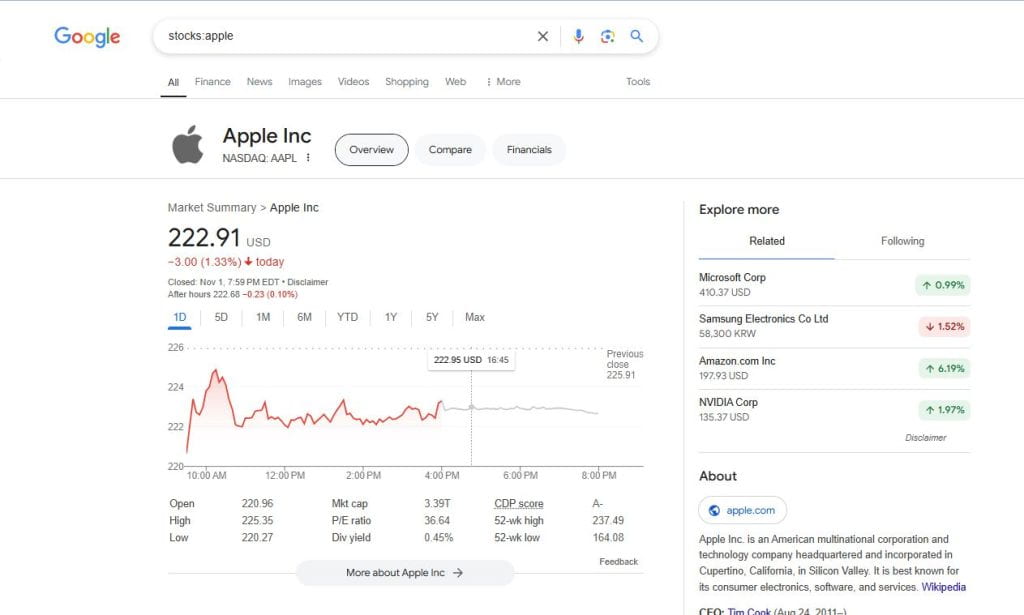
Task: Open the News results tab
Action: [259, 82]
